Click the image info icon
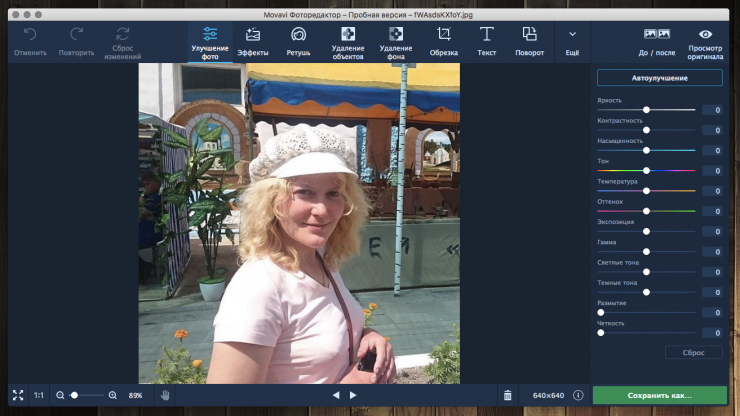Viewport: 740px width, 416px height. (578, 396)
